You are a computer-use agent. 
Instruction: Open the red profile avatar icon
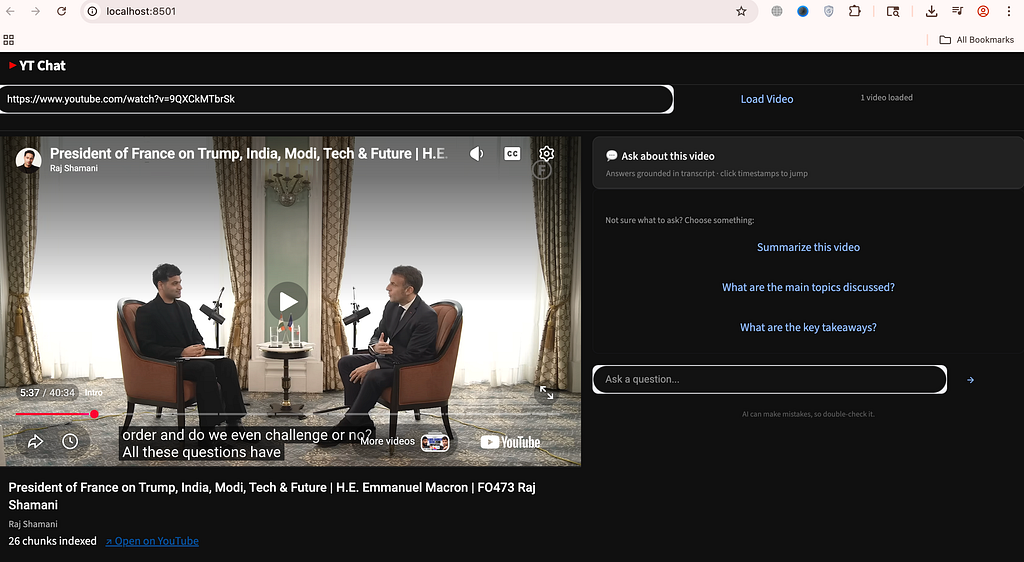coord(983,11)
